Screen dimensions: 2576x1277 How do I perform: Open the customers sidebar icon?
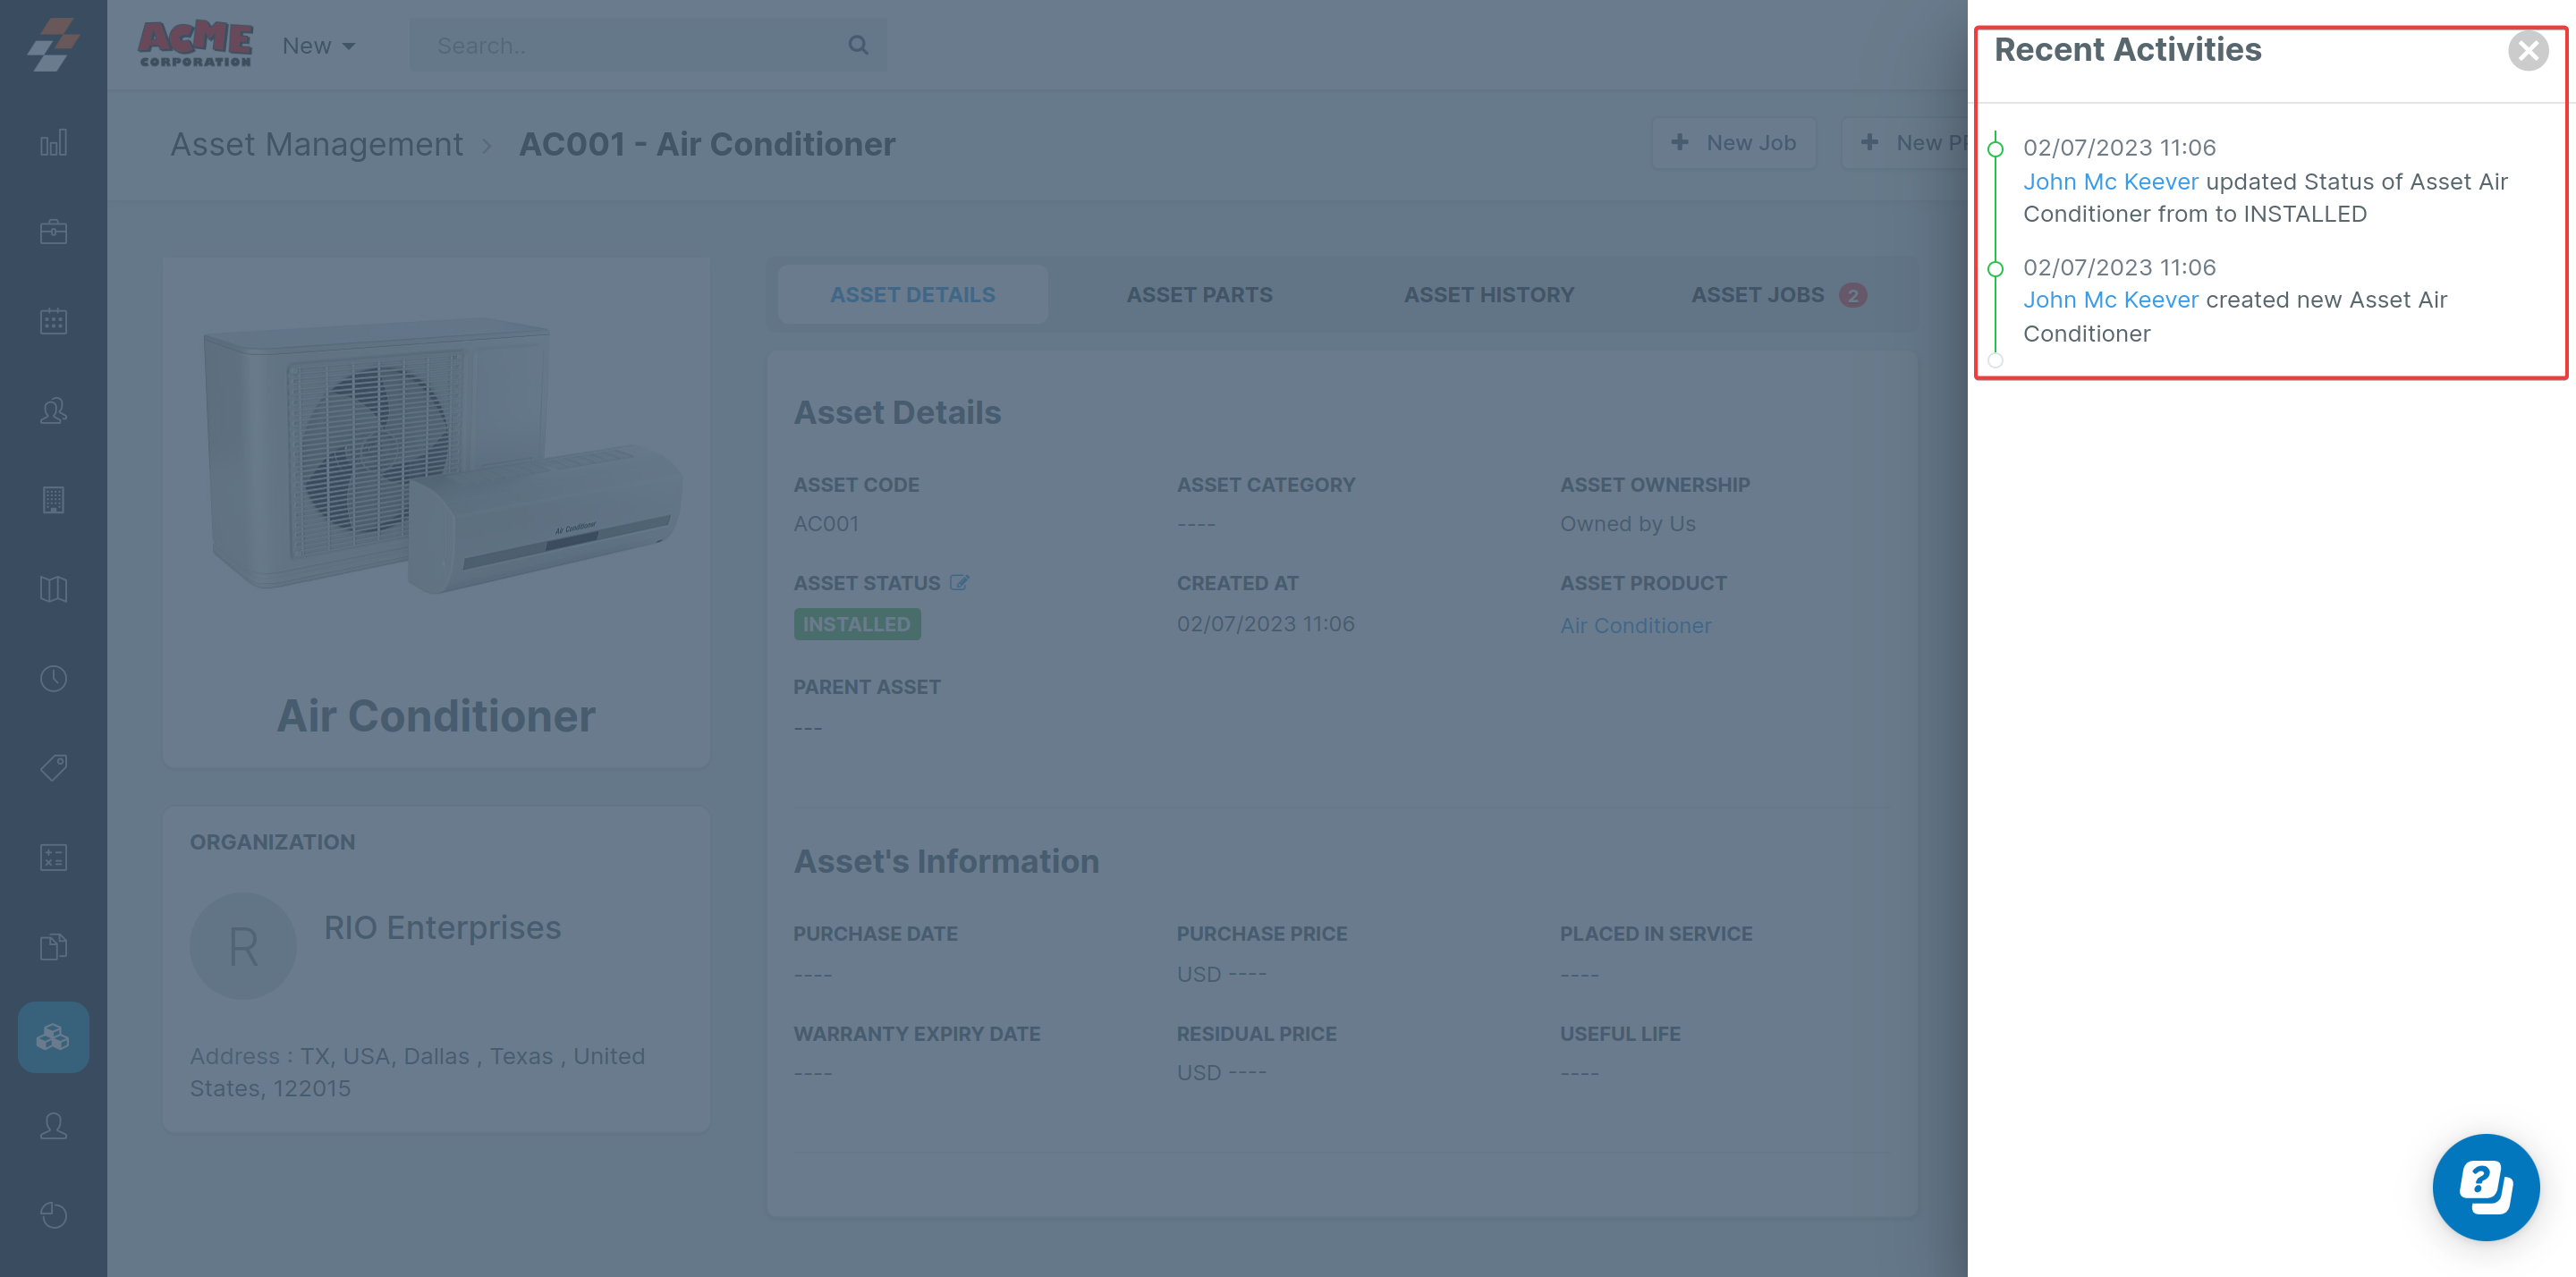53,411
